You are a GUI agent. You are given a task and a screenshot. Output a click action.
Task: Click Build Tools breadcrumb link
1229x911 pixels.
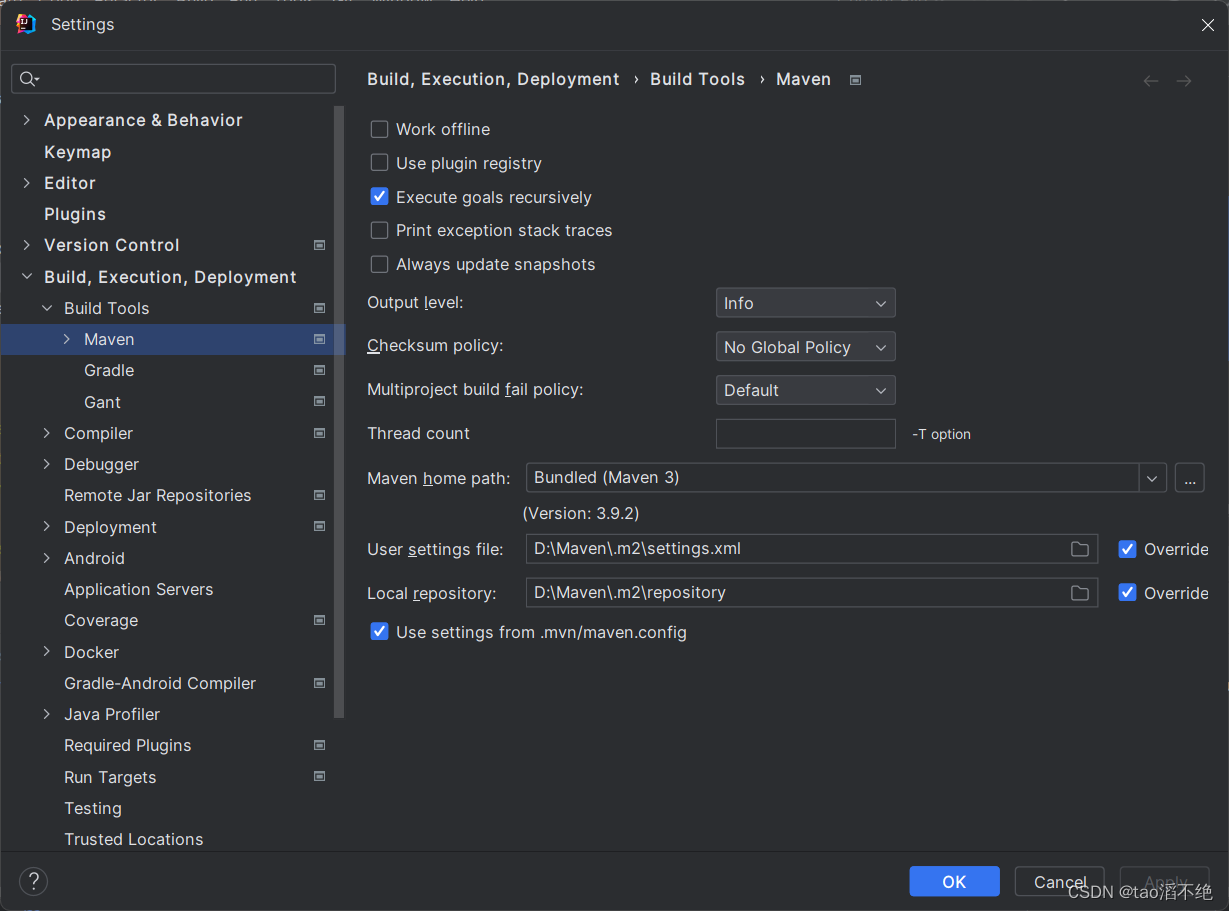698,79
